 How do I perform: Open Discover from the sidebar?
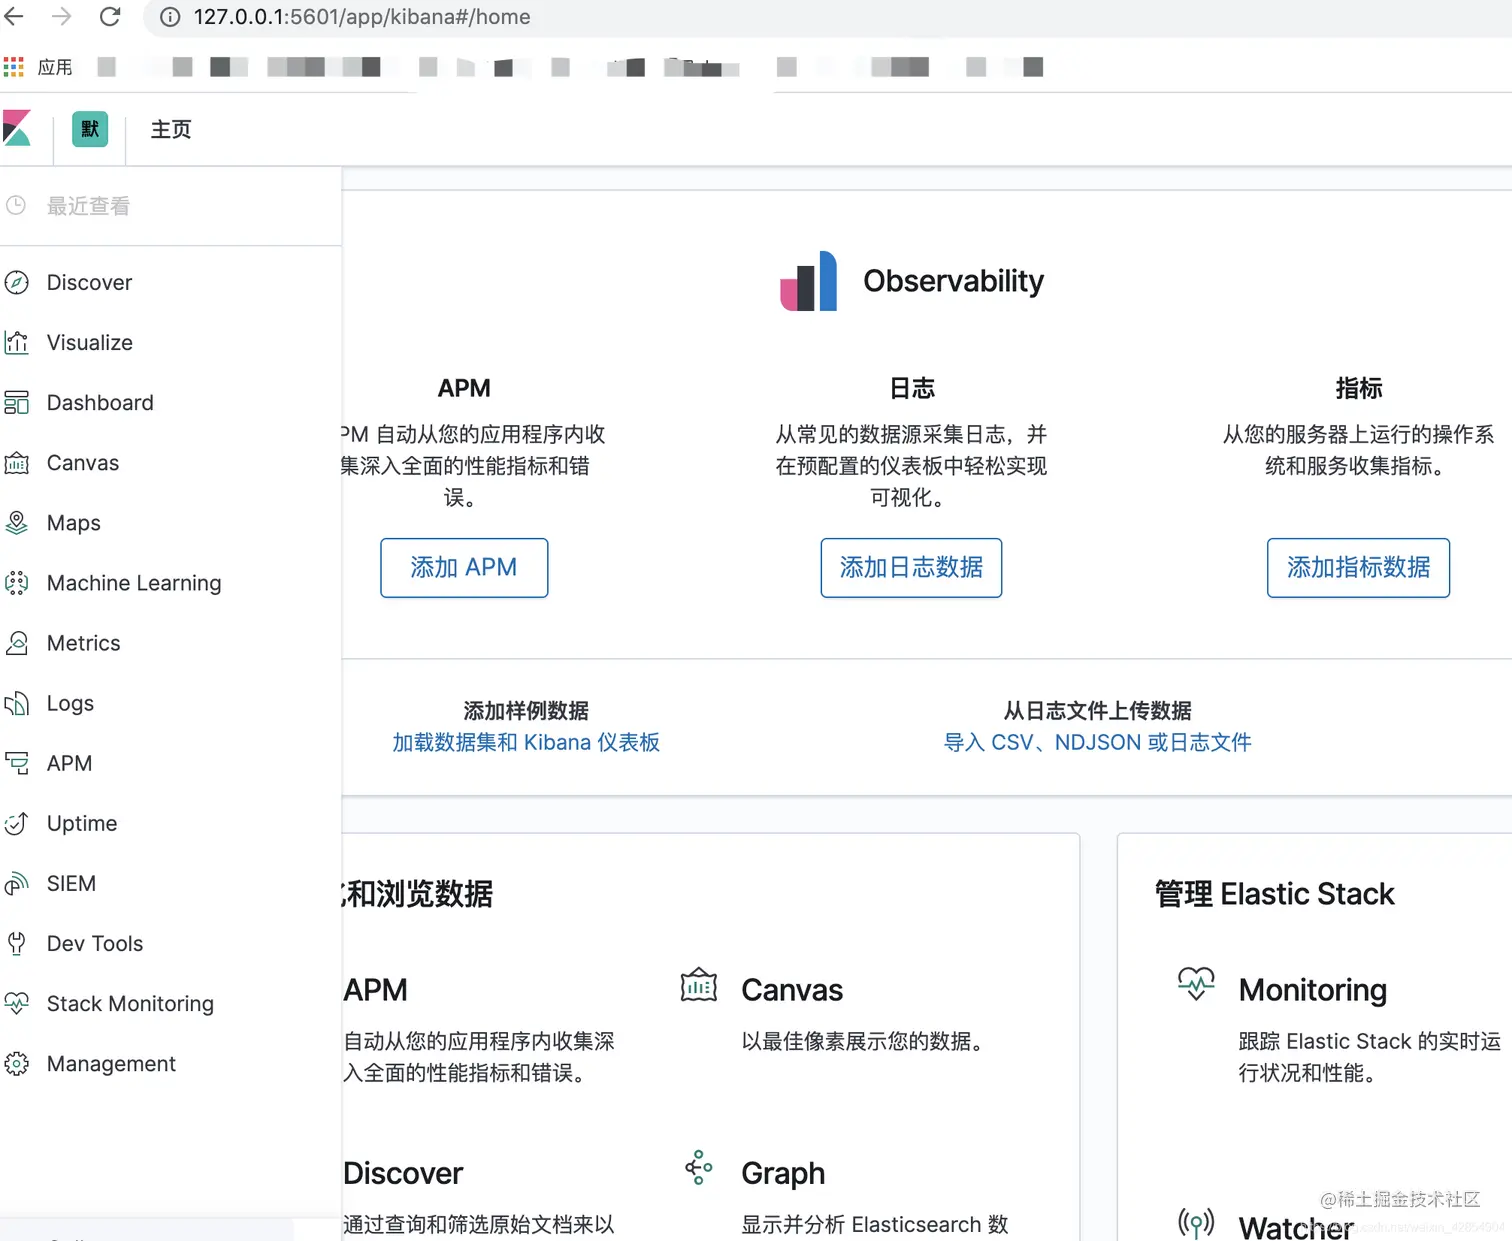89,282
